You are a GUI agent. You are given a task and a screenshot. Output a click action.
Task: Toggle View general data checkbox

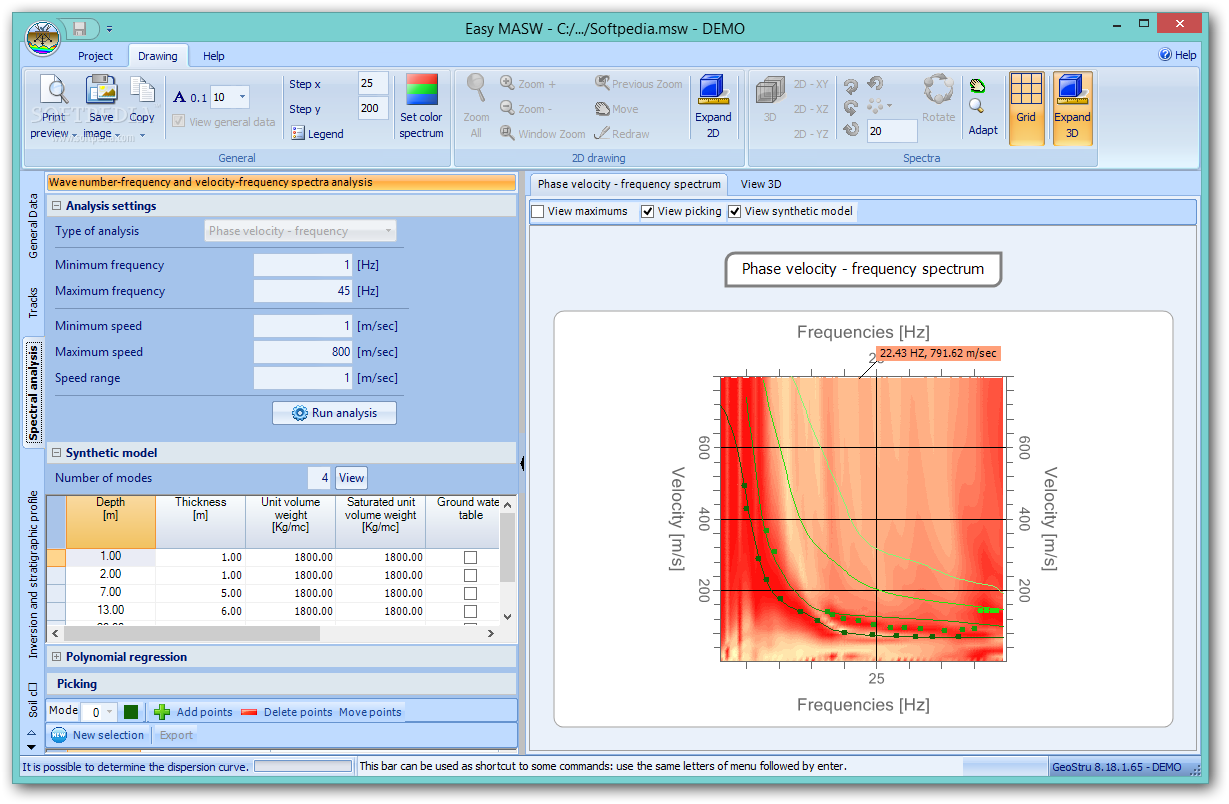pyautogui.click(x=179, y=122)
